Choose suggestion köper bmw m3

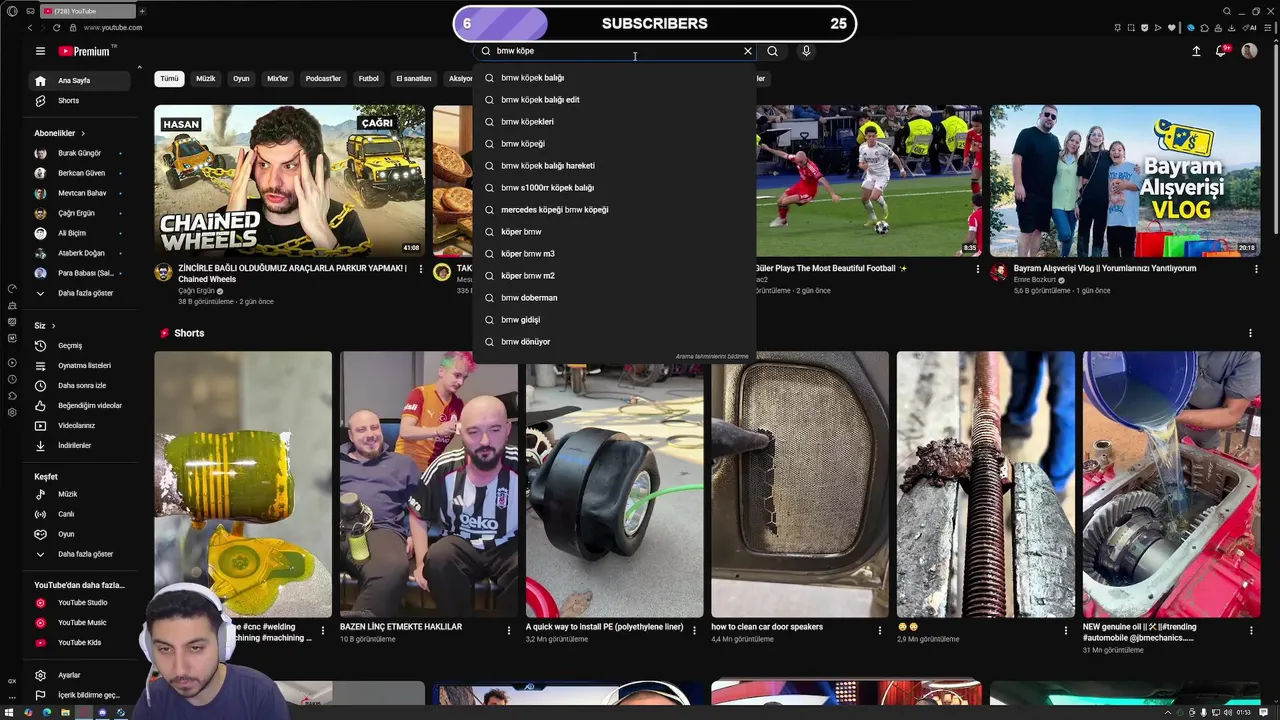[614, 254]
